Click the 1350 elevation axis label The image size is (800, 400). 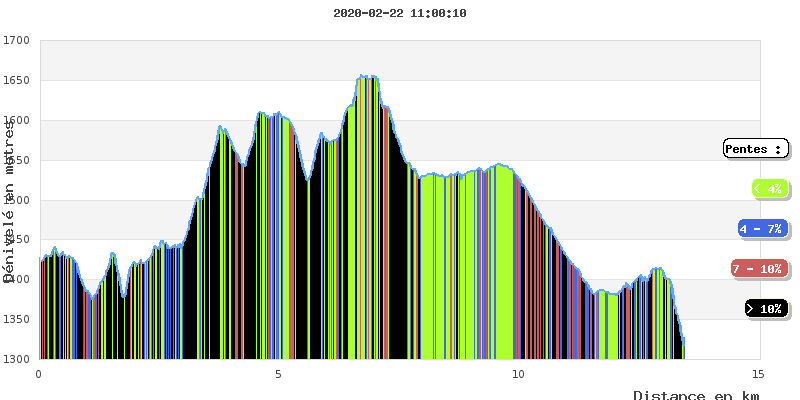17,320
